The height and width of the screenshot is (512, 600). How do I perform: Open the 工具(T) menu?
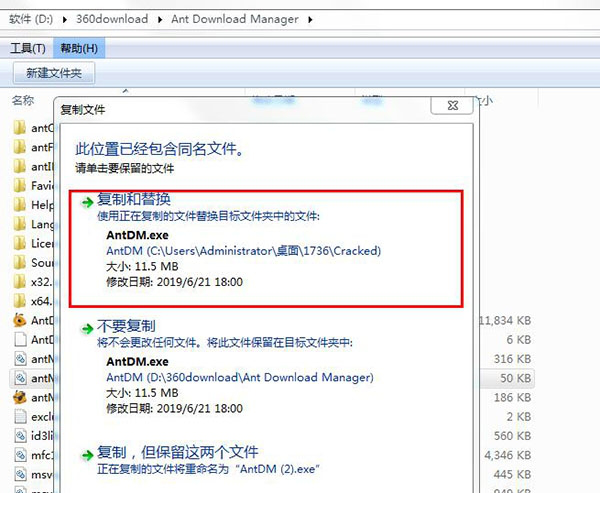click(28, 48)
